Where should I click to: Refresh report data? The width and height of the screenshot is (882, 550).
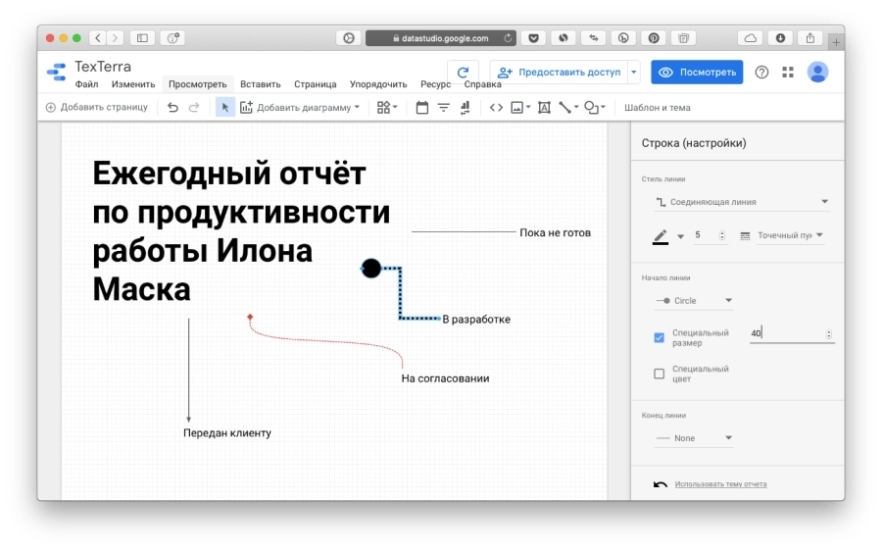[x=463, y=73]
